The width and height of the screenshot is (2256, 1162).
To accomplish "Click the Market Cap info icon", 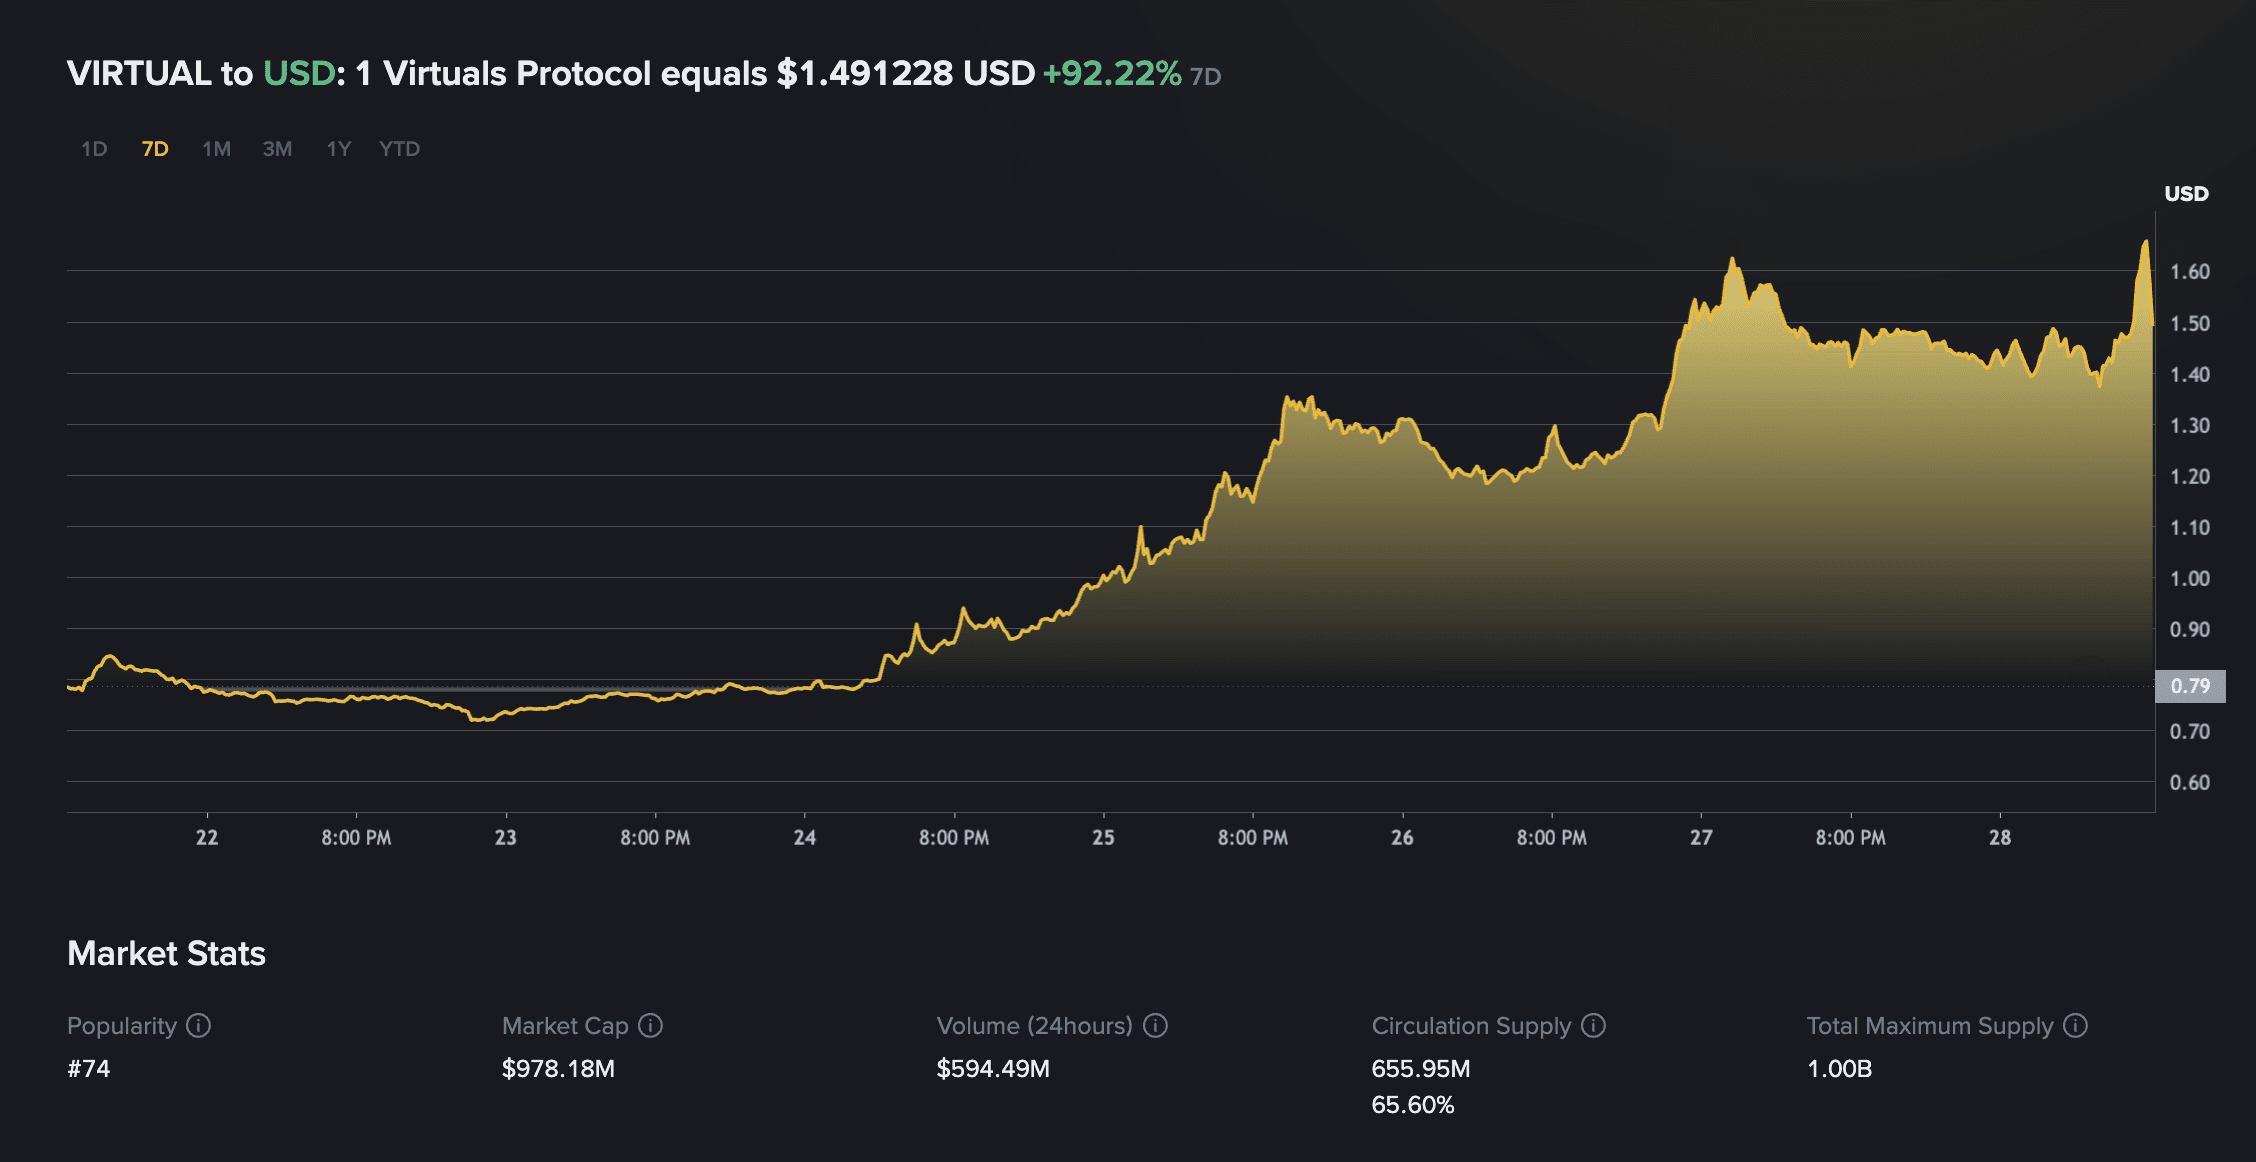I will [x=651, y=1026].
